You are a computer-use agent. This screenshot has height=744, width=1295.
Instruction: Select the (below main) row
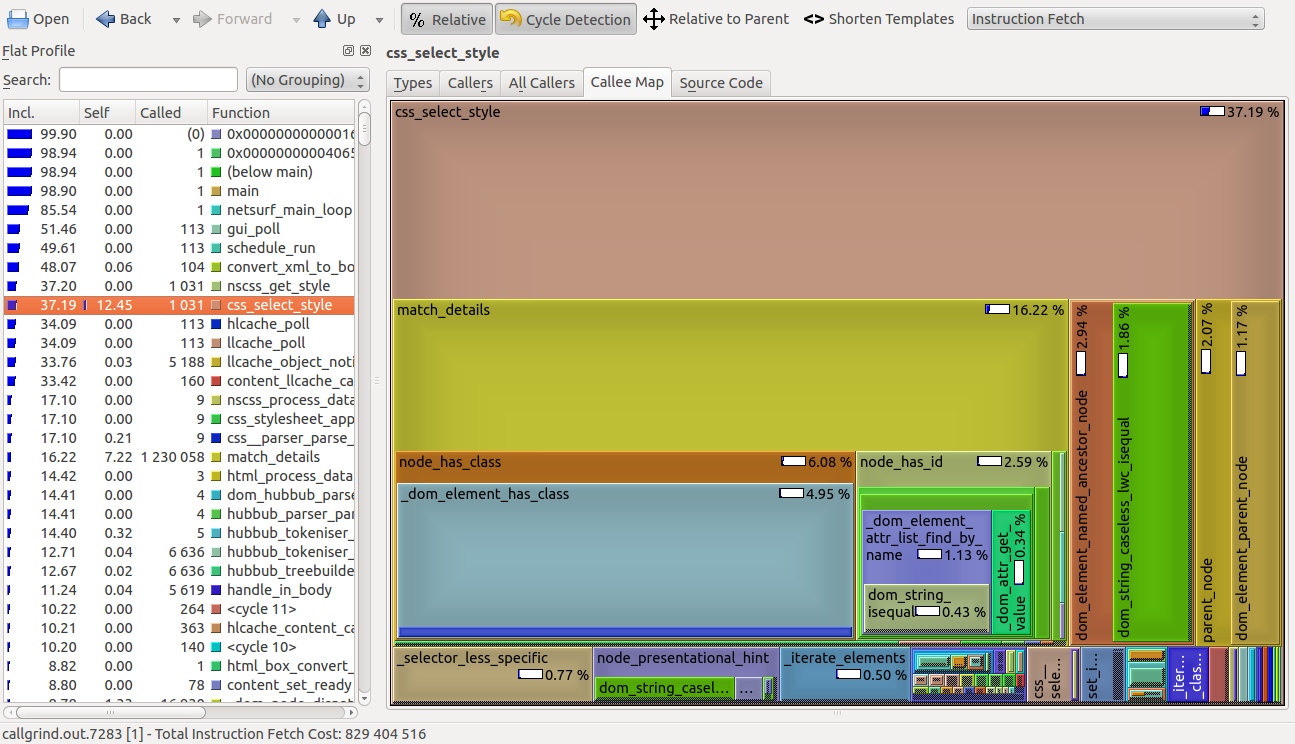tap(179, 172)
